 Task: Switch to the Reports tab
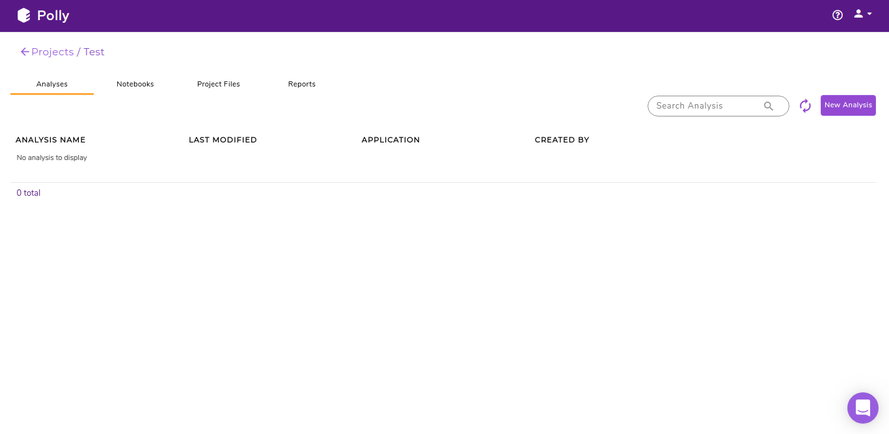(x=302, y=84)
